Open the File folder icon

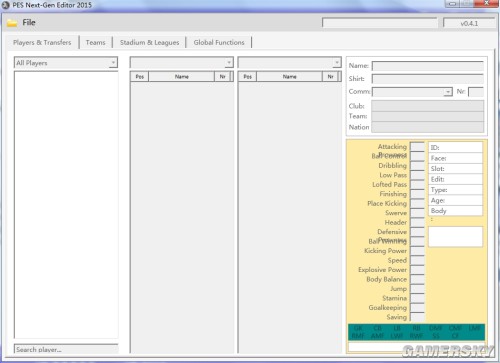click(12, 23)
